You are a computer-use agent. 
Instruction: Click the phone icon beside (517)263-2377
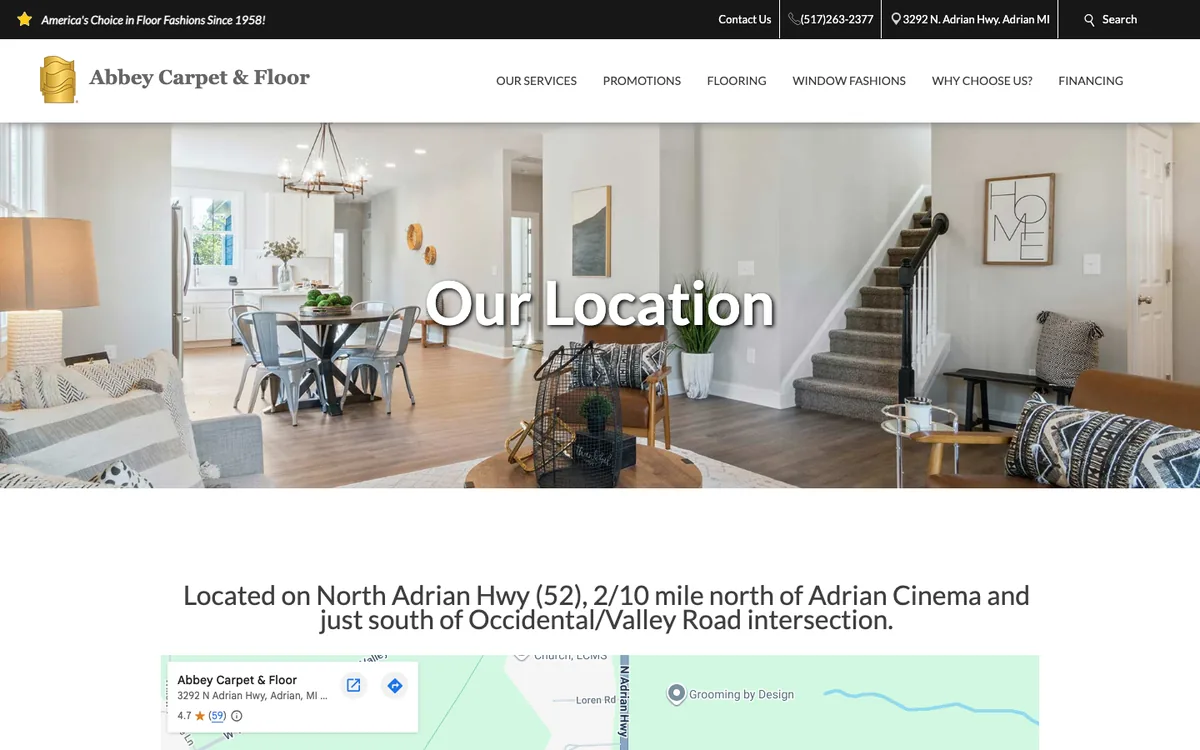[794, 19]
